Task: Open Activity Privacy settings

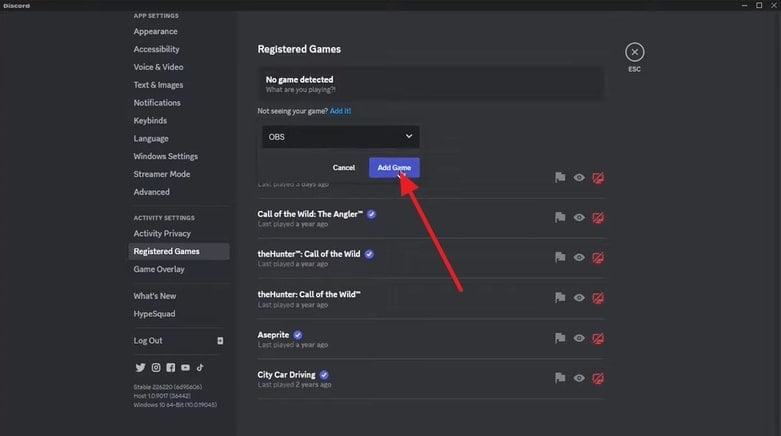Action: point(162,233)
